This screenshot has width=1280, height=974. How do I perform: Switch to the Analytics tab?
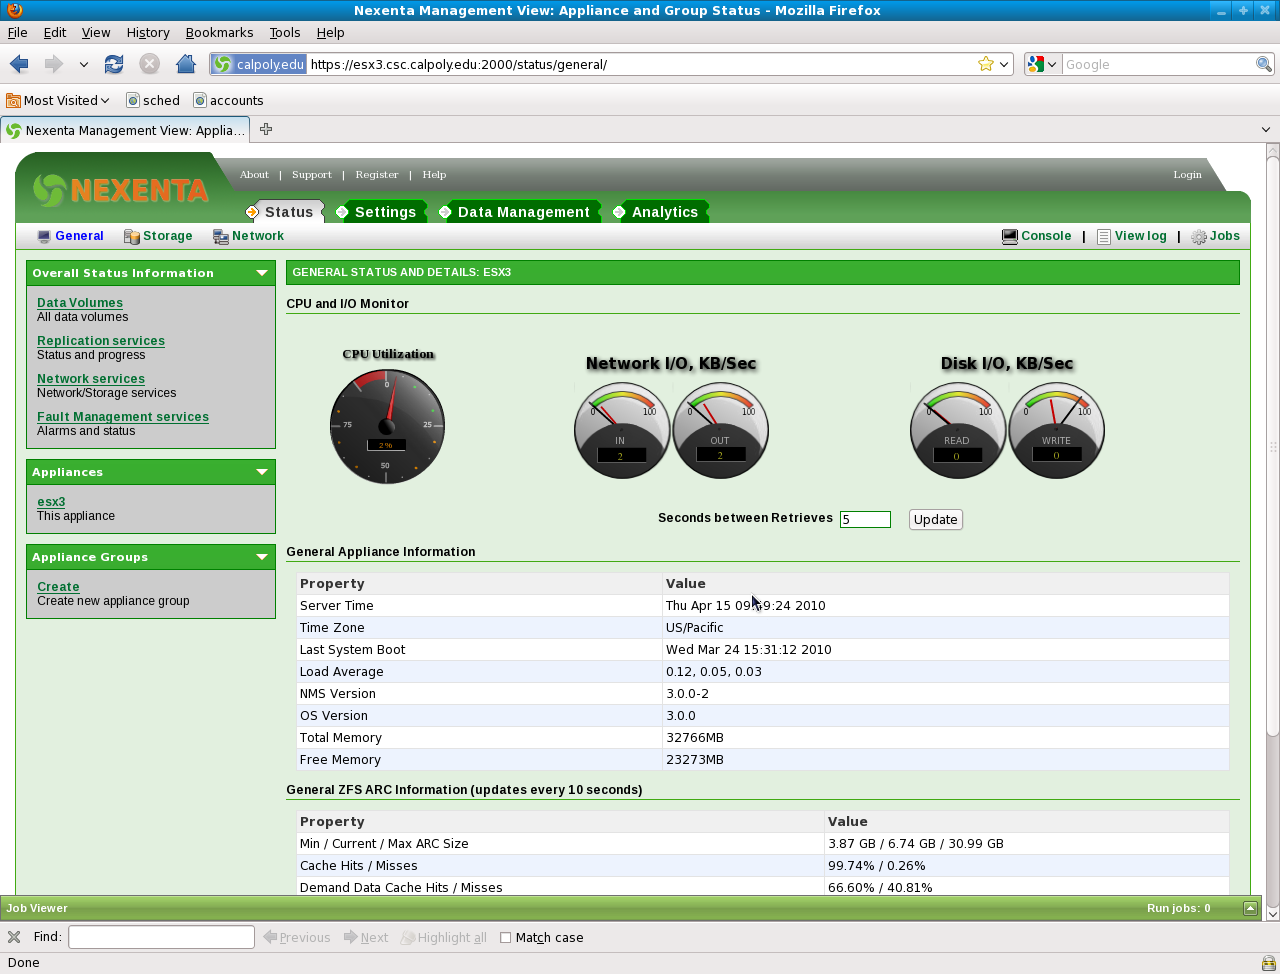click(x=663, y=212)
